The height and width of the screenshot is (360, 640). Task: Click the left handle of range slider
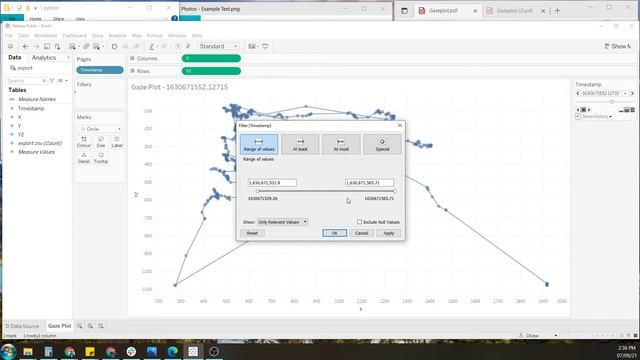[x=258, y=191]
